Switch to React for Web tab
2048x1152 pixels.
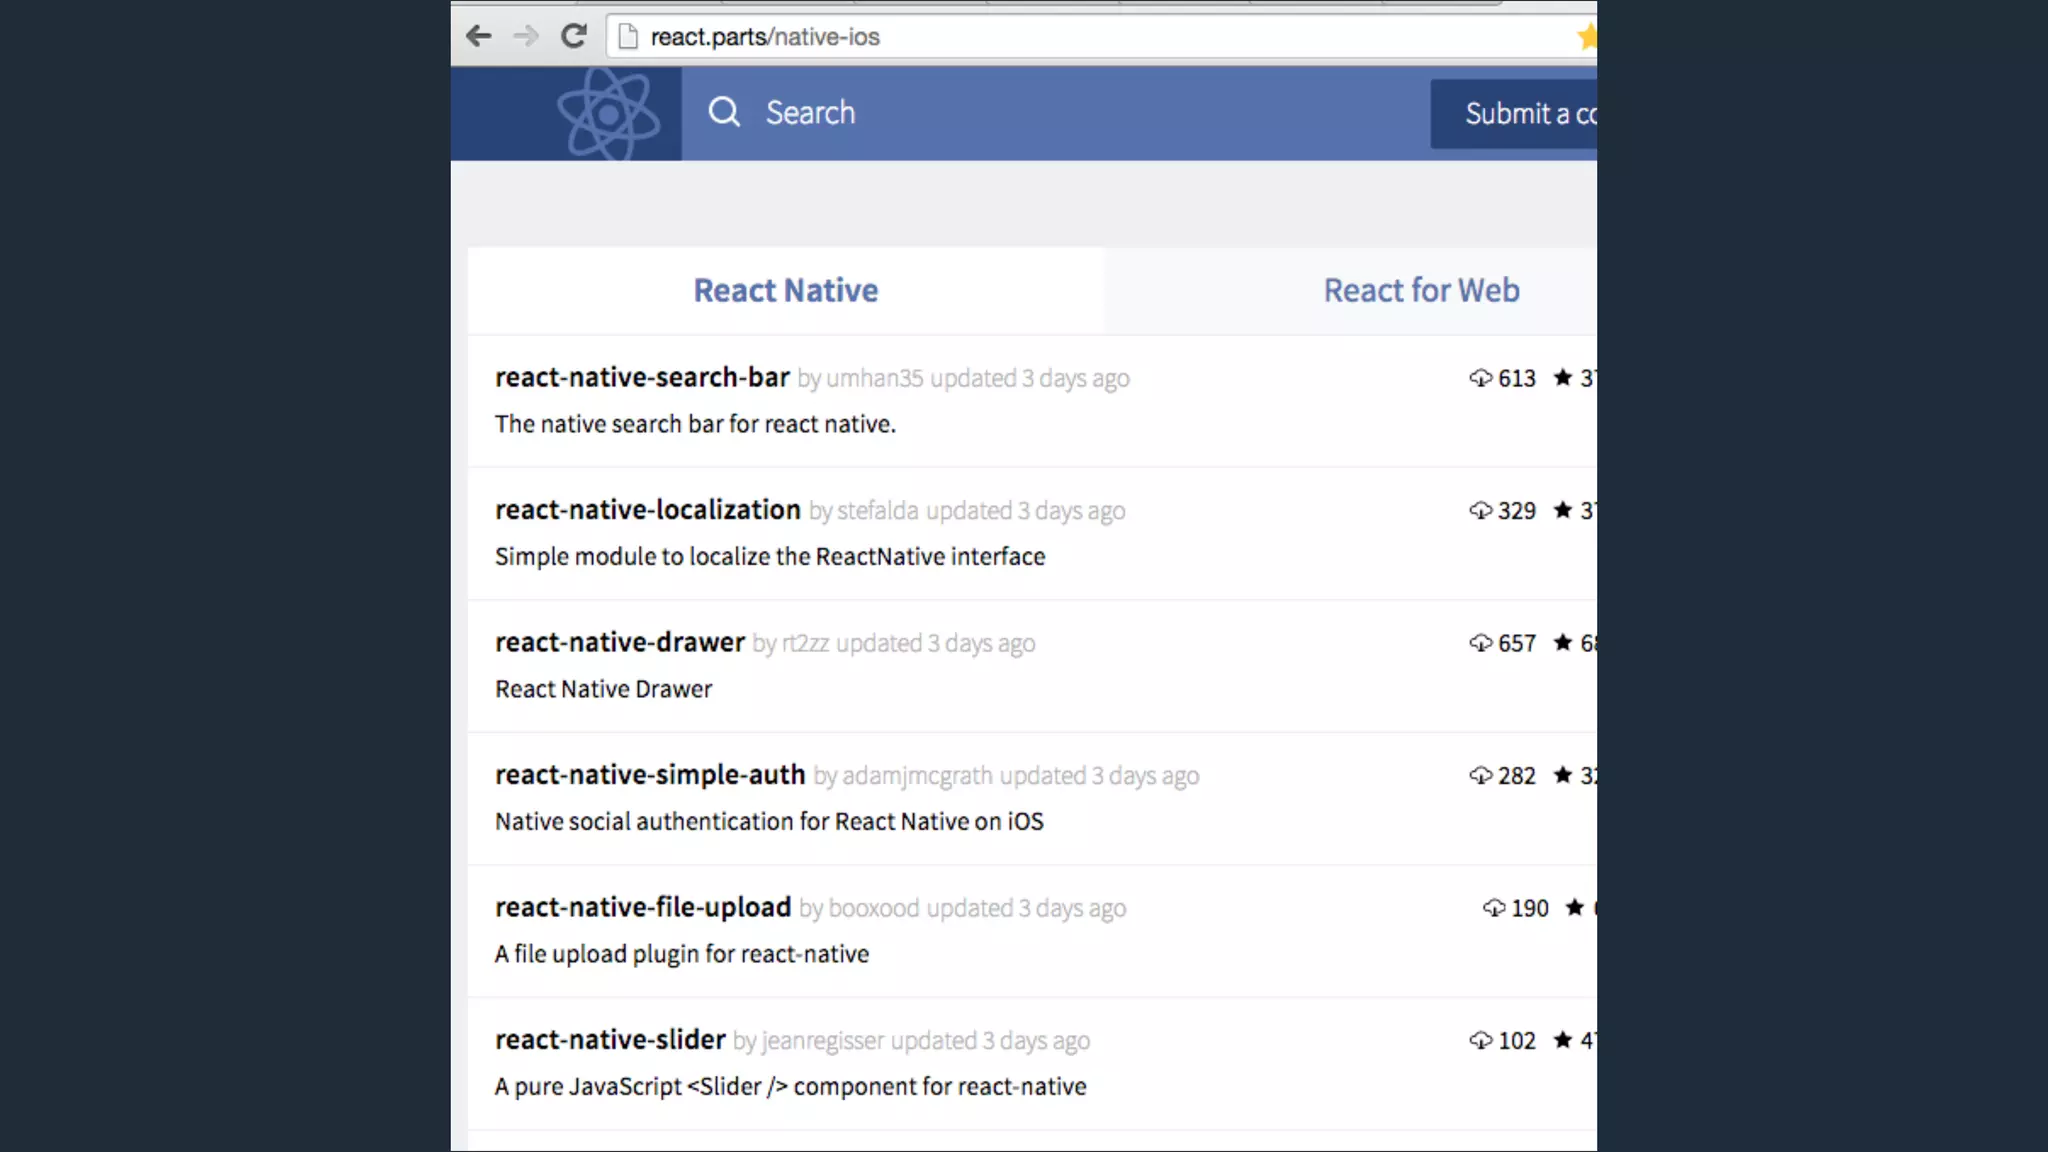tap(1421, 290)
